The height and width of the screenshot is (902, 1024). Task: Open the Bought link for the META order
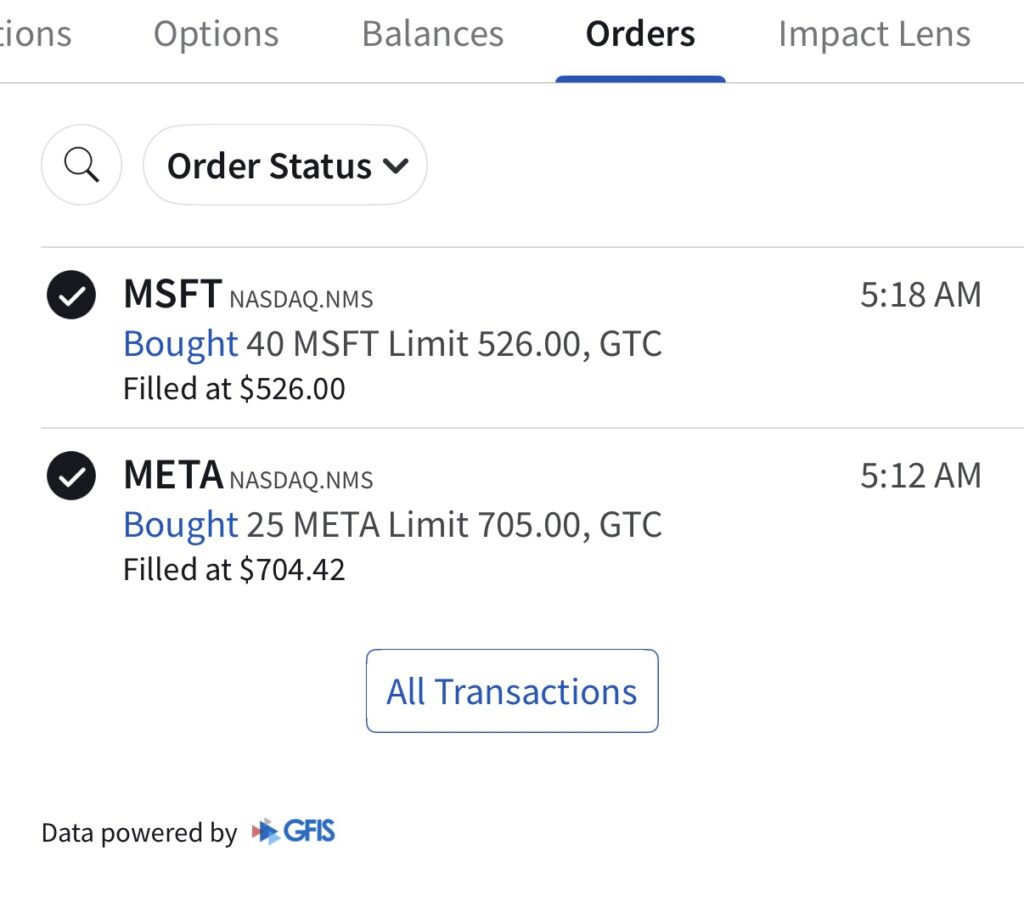[x=180, y=524]
